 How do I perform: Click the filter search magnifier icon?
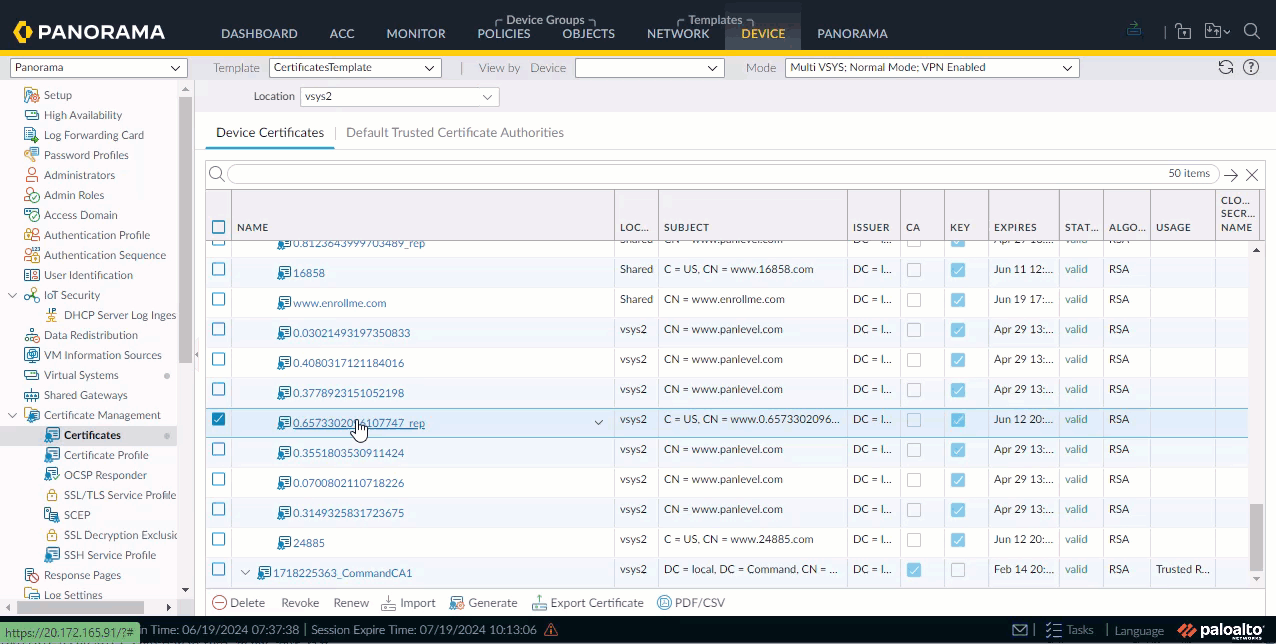pos(216,174)
